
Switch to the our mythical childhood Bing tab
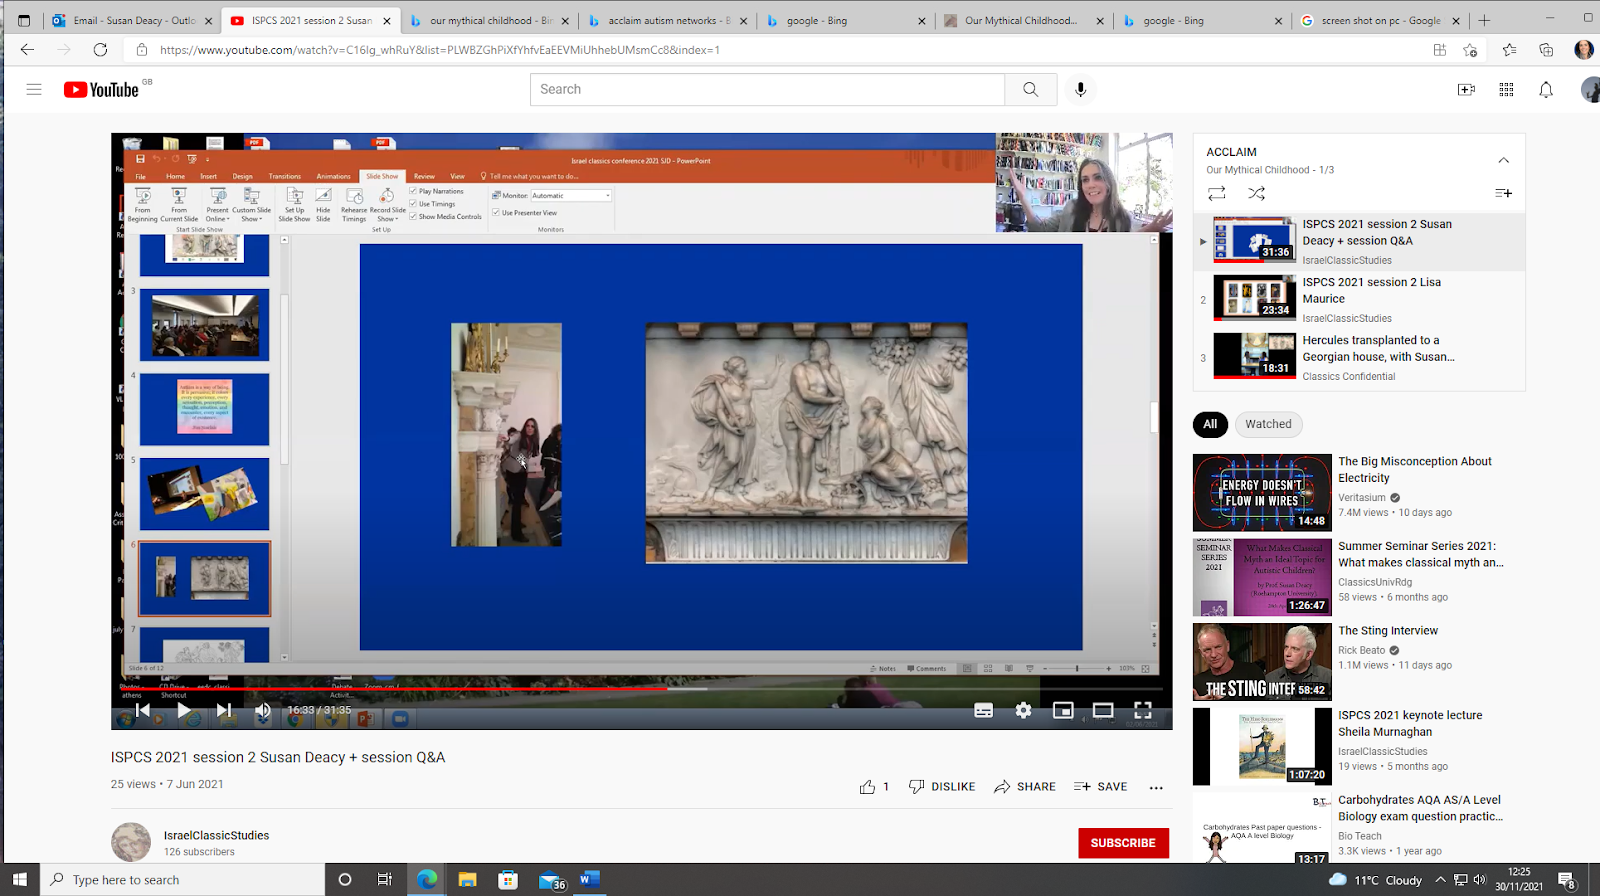pos(489,20)
